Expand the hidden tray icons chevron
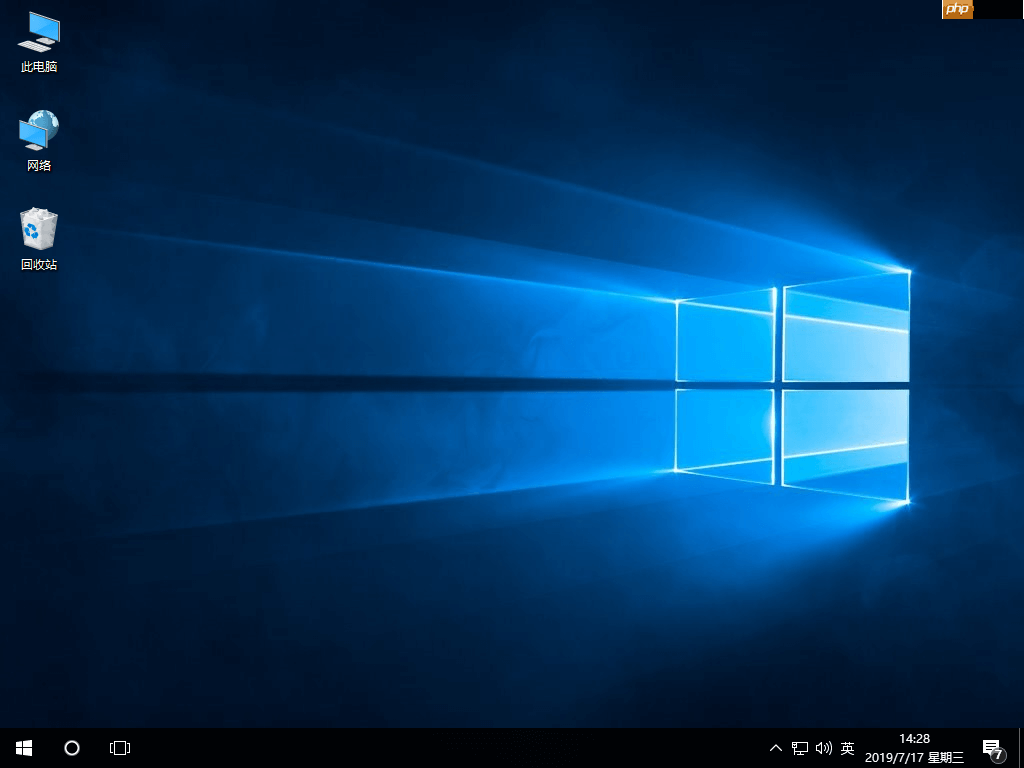The image size is (1024, 768). (775, 748)
